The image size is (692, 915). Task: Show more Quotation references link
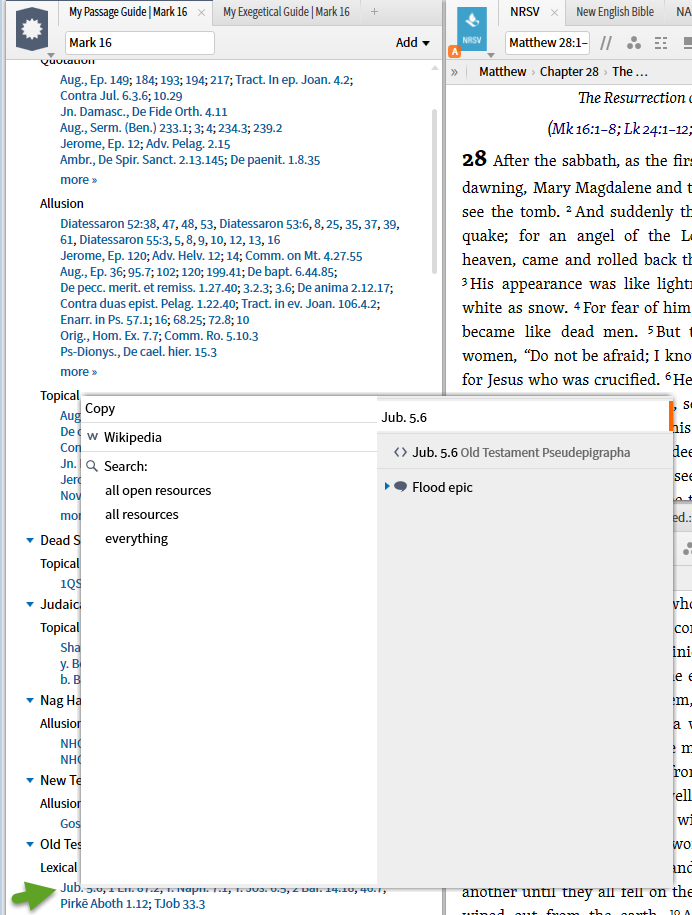click(x=79, y=180)
